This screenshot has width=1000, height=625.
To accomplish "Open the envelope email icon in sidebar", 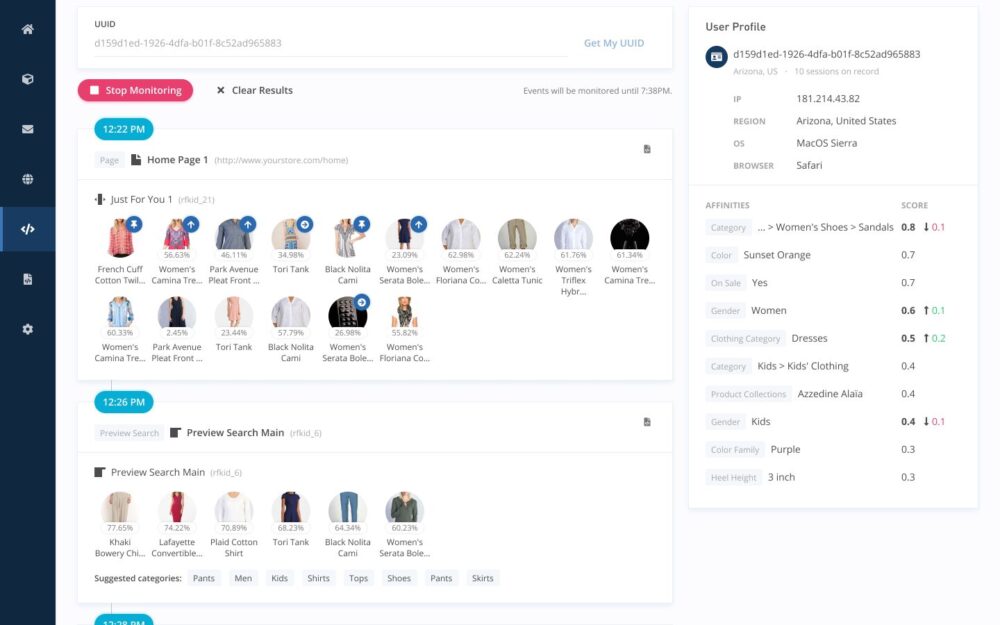I will click(x=27, y=129).
